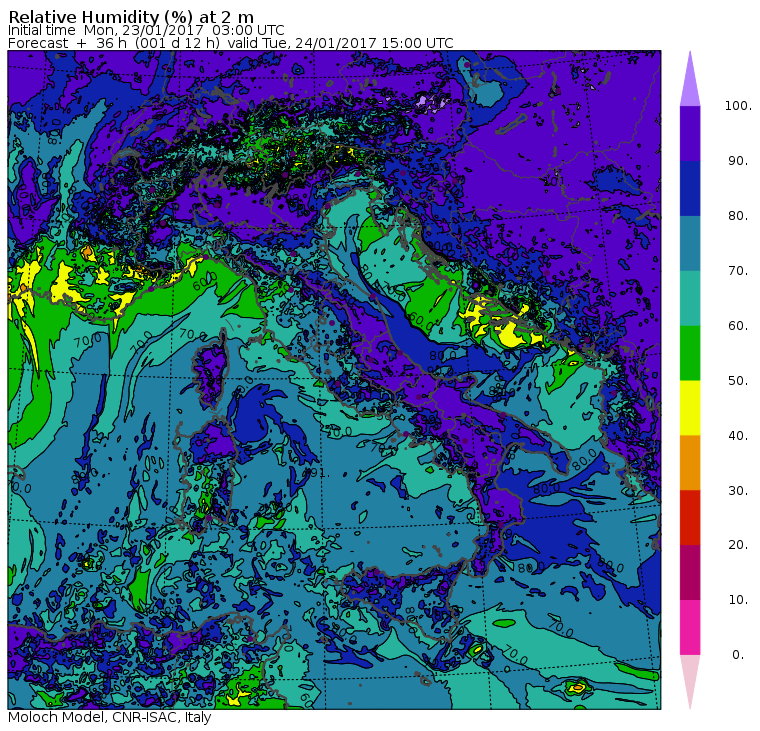
Task: Click the orange 30-40 colorbar segment
Action: (690, 463)
